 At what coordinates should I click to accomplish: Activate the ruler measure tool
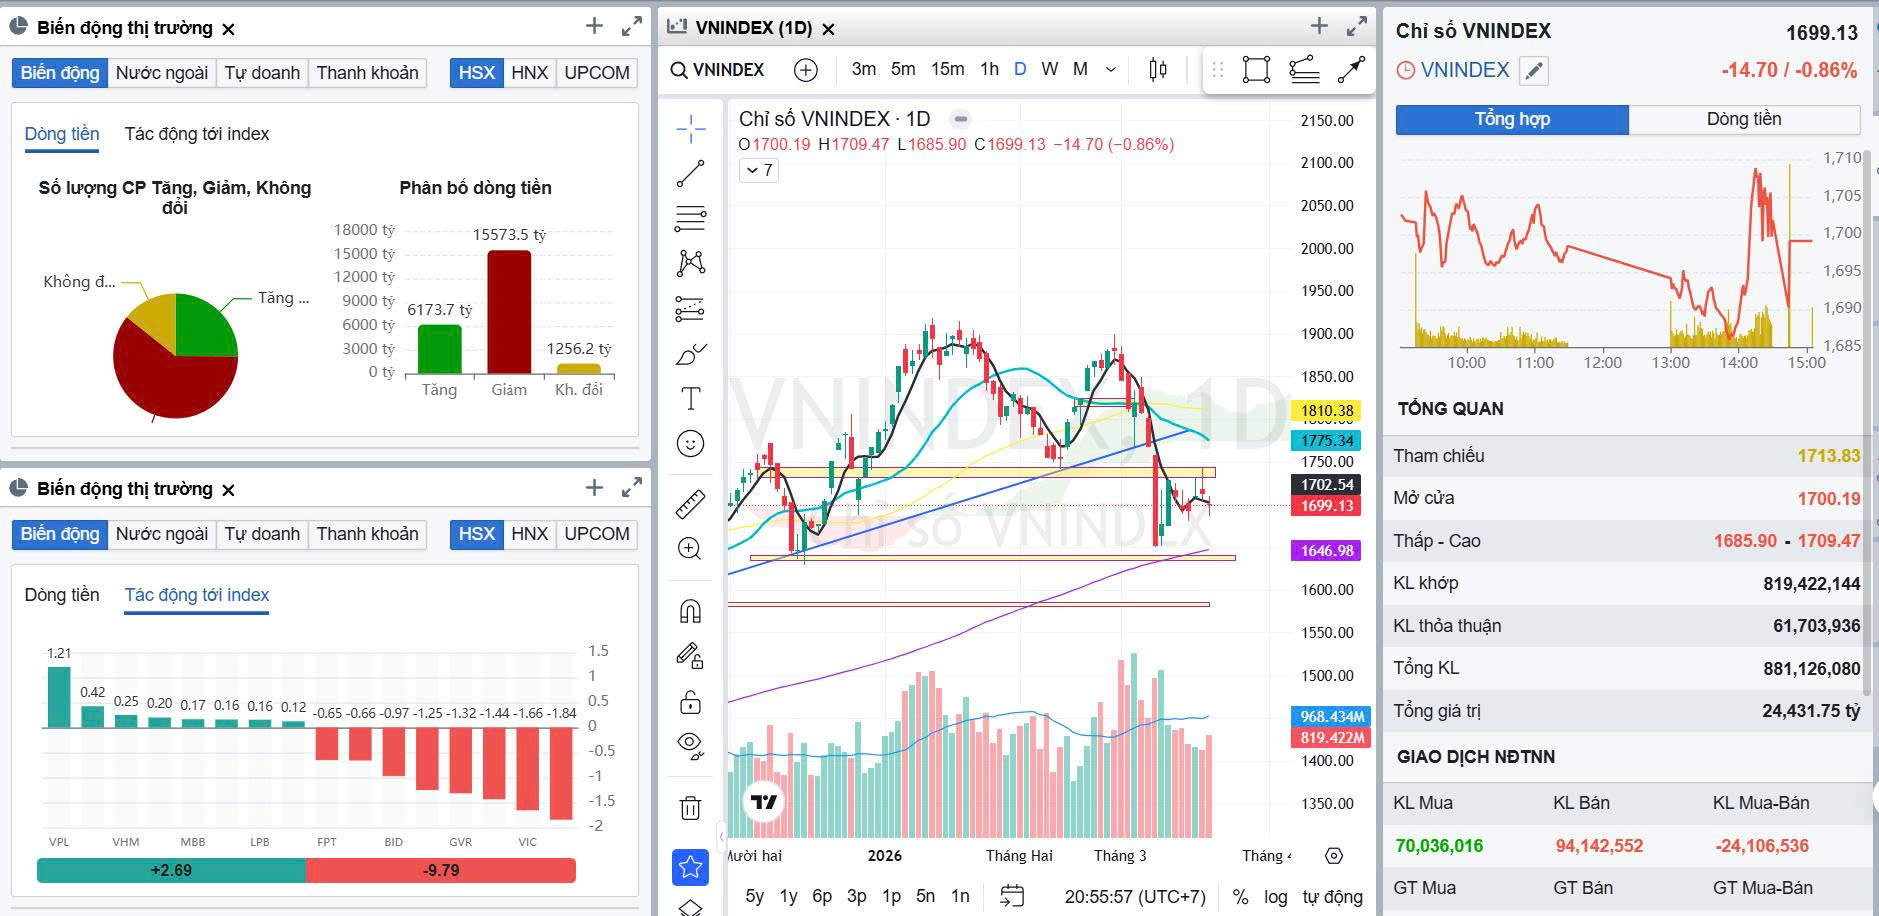(x=690, y=502)
